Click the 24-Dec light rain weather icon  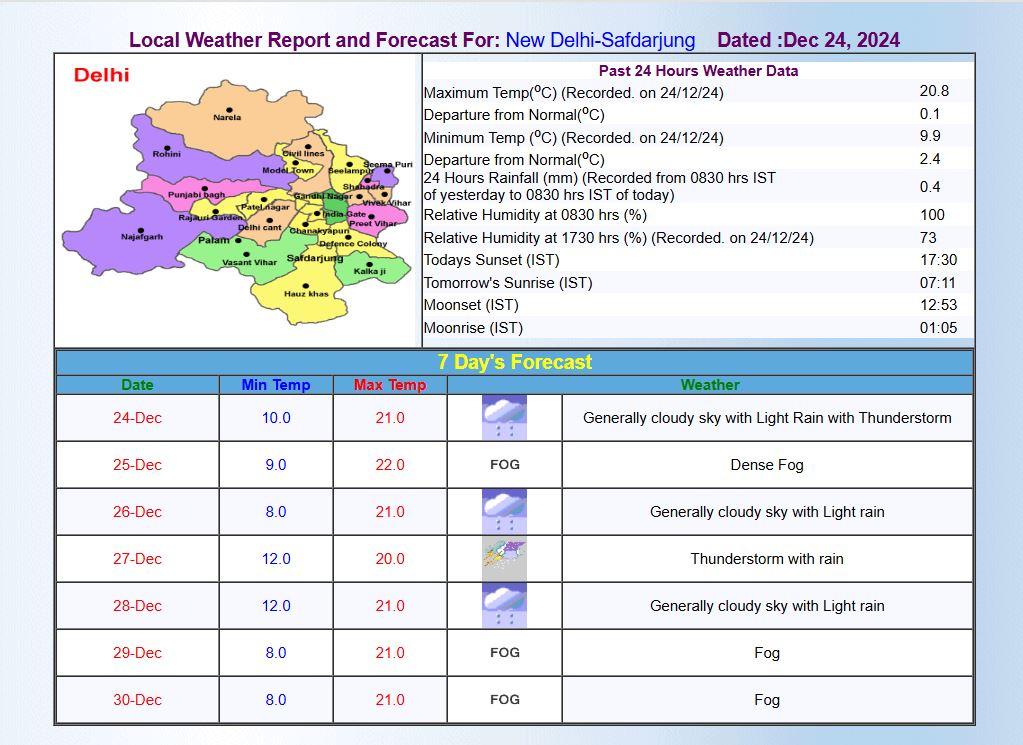[x=504, y=418]
